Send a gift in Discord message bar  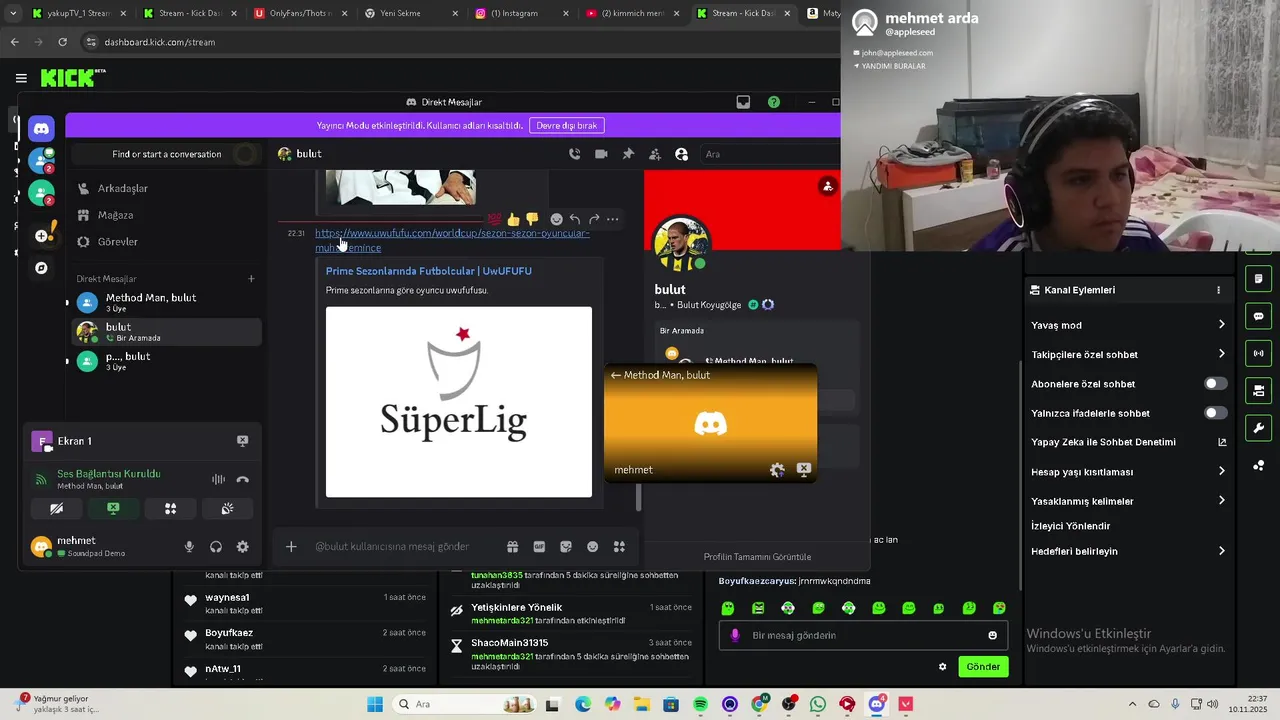click(512, 547)
